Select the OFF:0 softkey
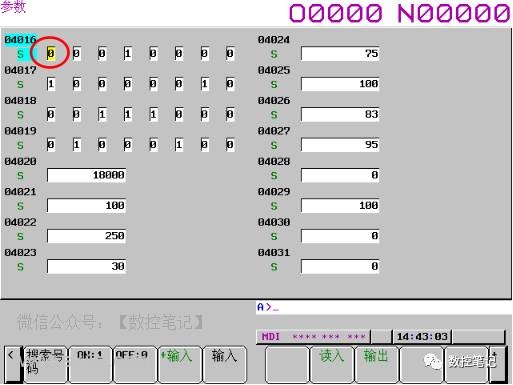 135,364
